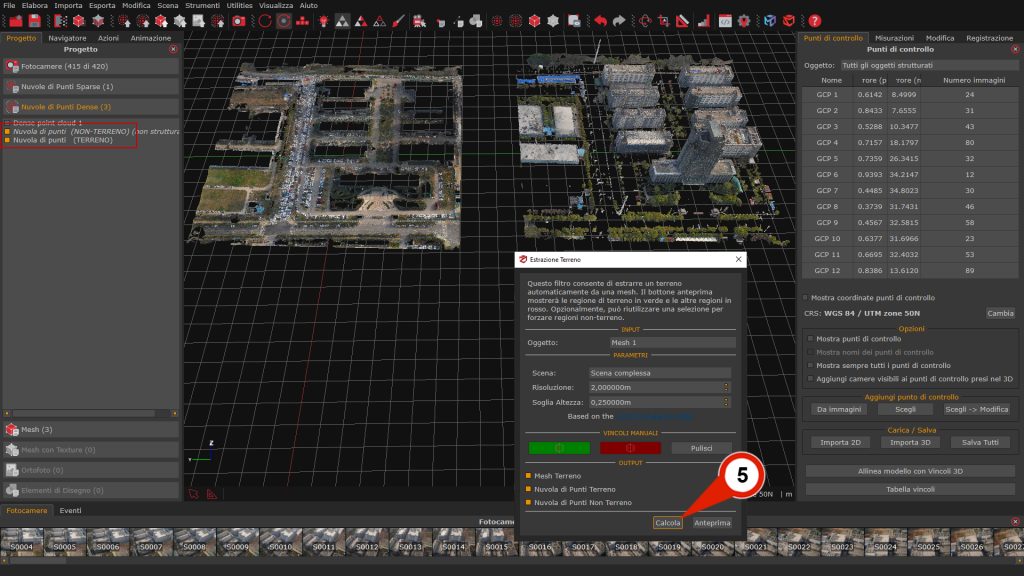Expand the Mesh (3) section
This screenshot has width=1024, height=576.
point(91,429)
